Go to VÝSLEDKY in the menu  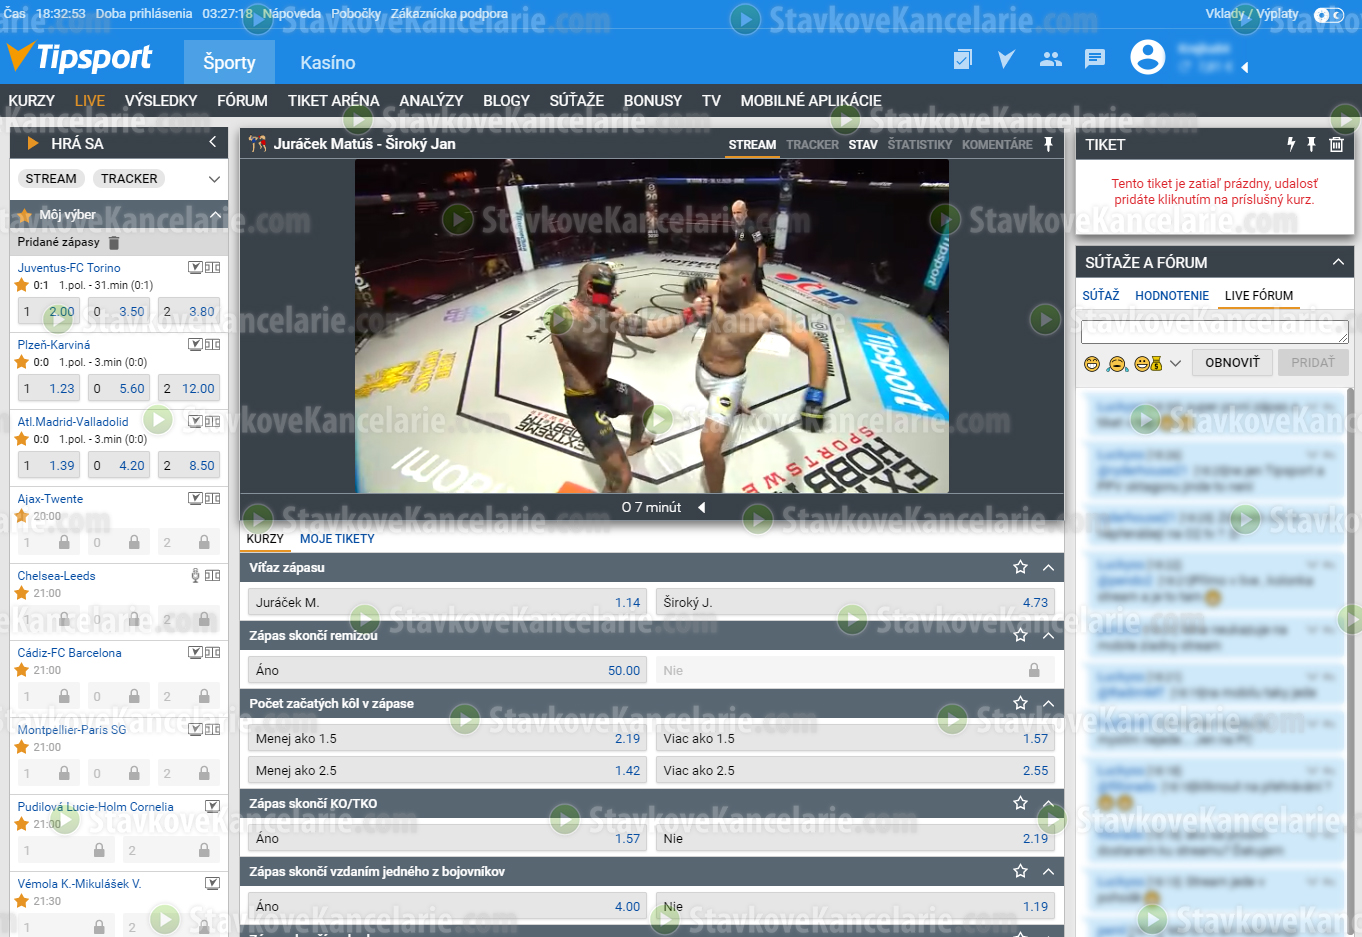coord(161,100)
